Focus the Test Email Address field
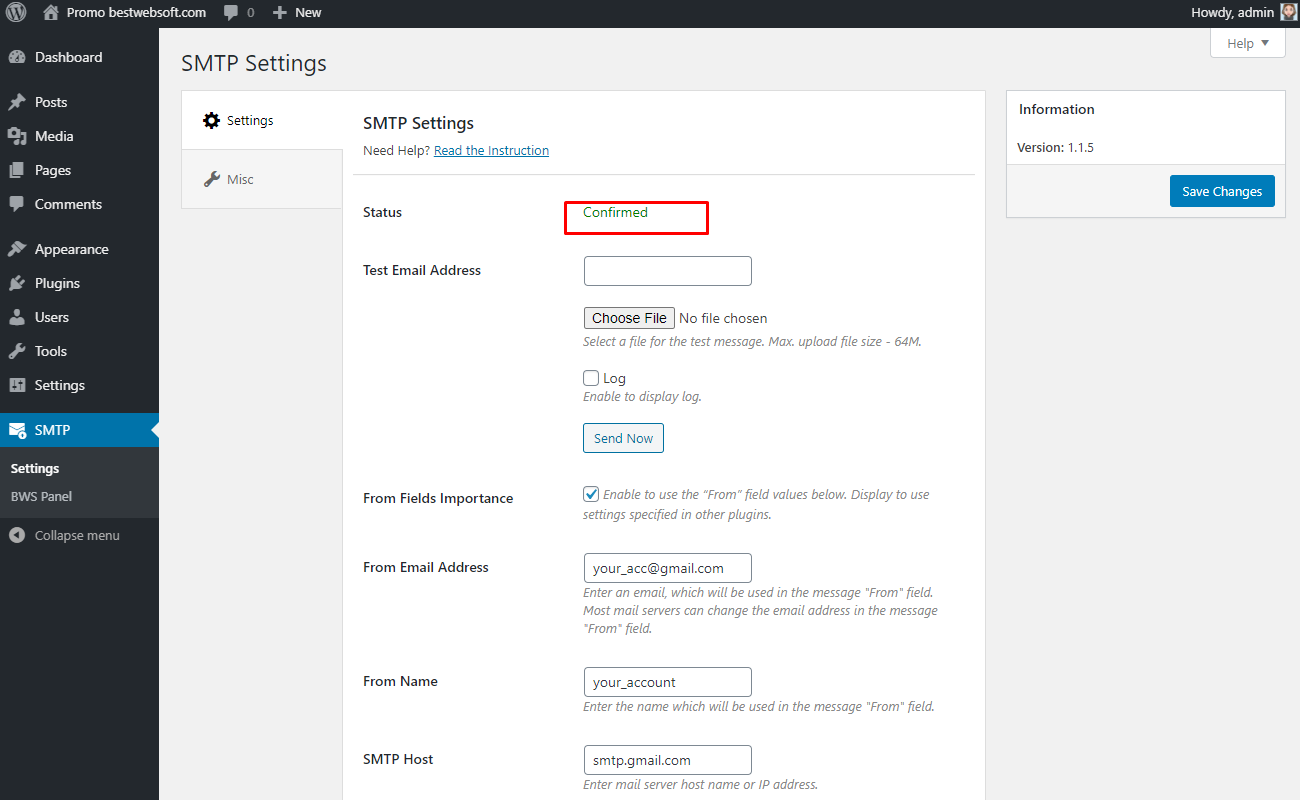The width and height of the screenshot is (1300, 800). (667, 271)
